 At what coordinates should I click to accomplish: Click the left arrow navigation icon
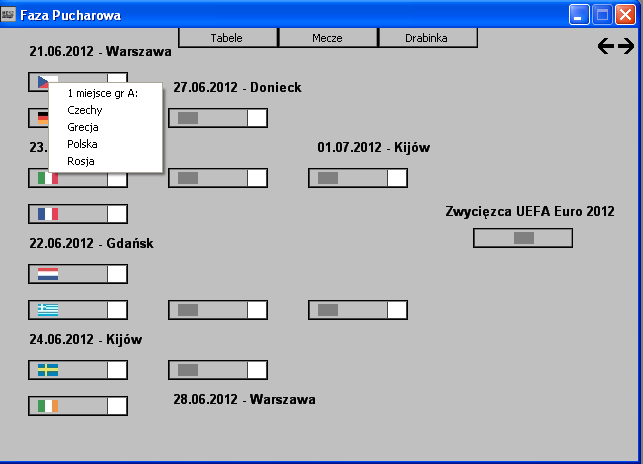click(605, 46)
